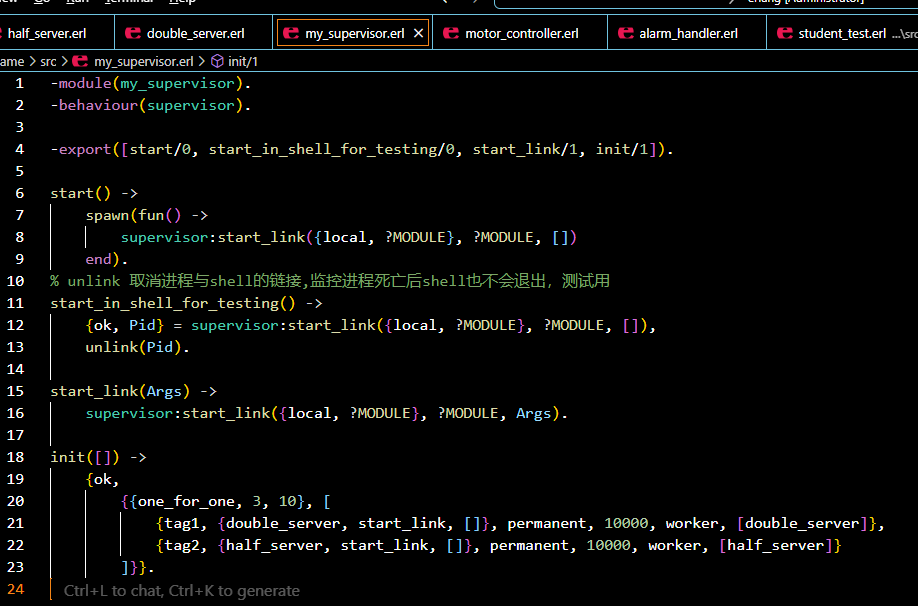Switch to the half_server.erl tab
This screenshot has width=918, height=606.
47,33
